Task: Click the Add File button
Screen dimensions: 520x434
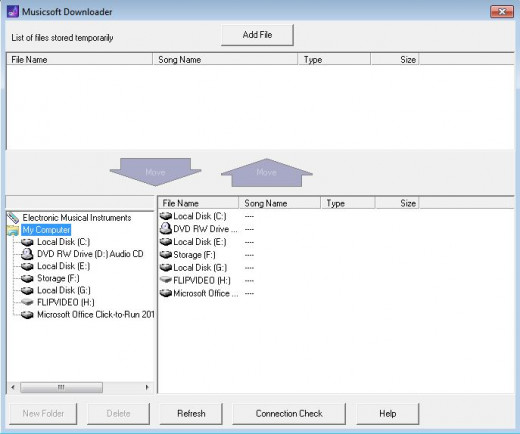Action: [257, 35]
